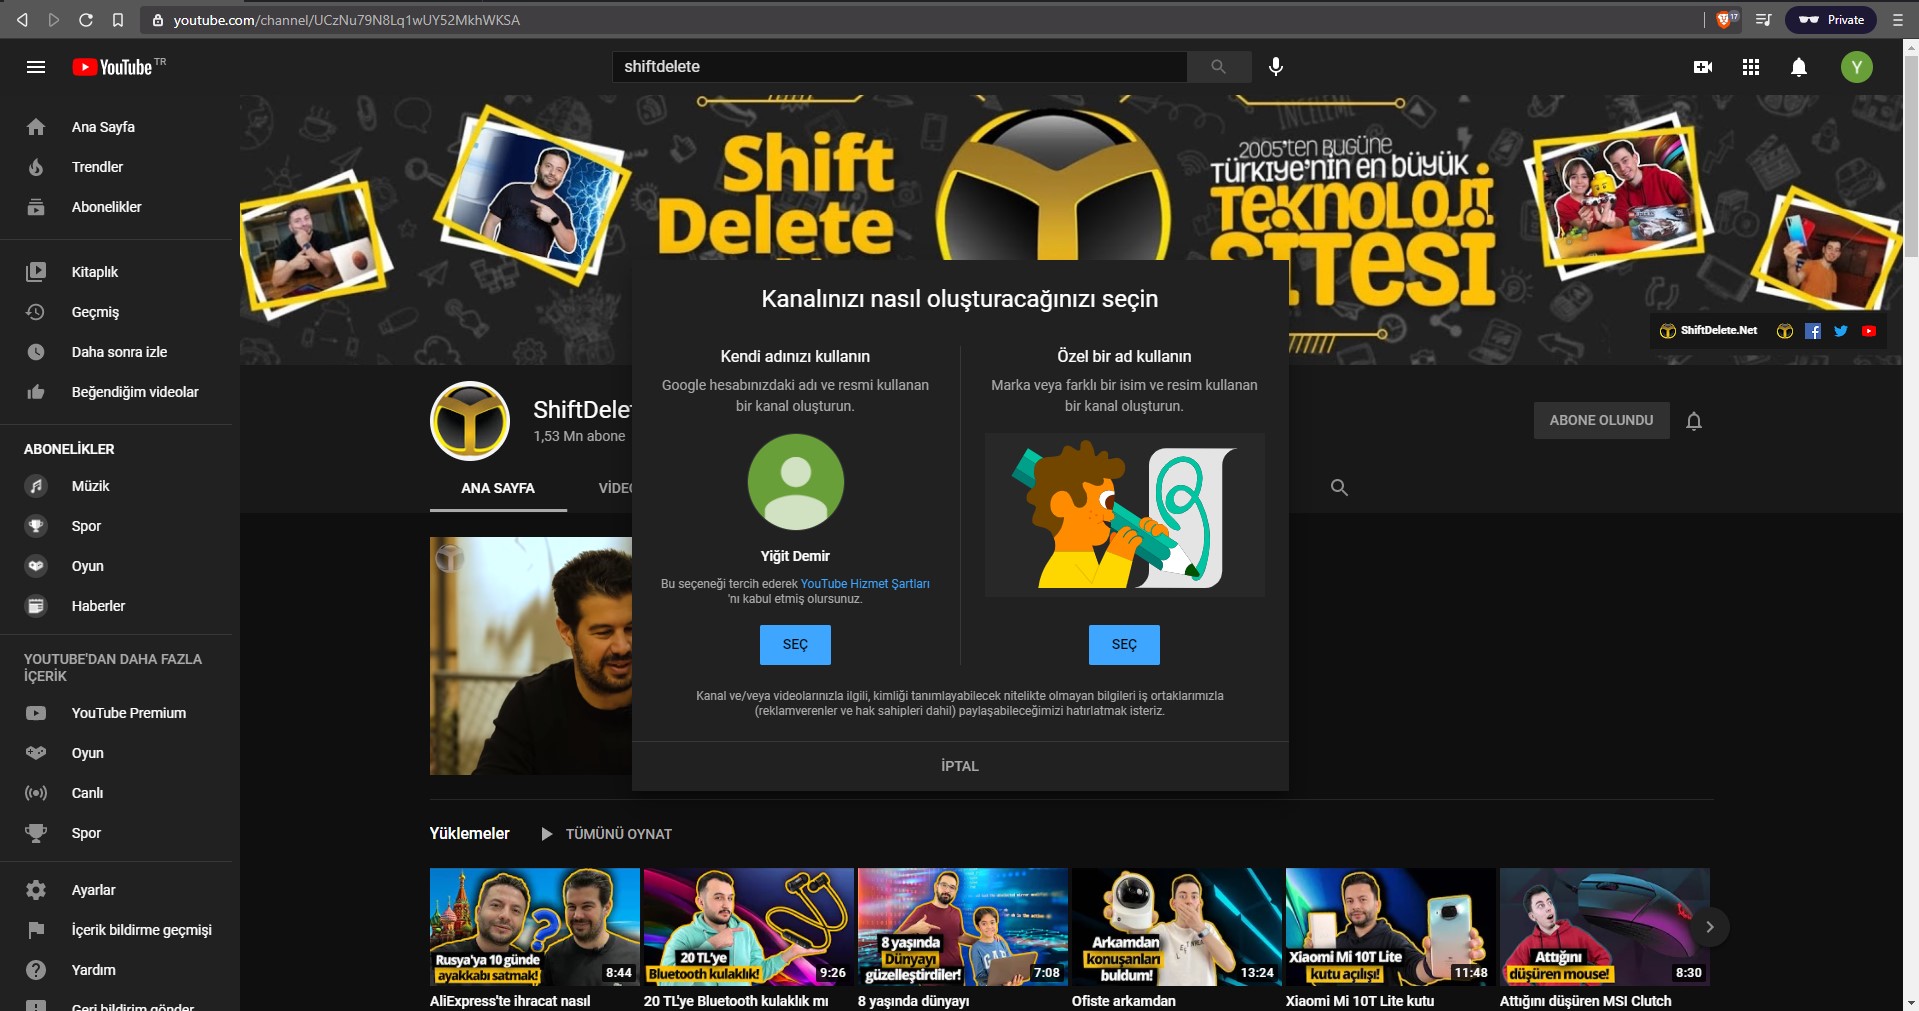Bookmark this page using address bar icon
Screen dimensions: 1919x1011
[x=118, y=20]
